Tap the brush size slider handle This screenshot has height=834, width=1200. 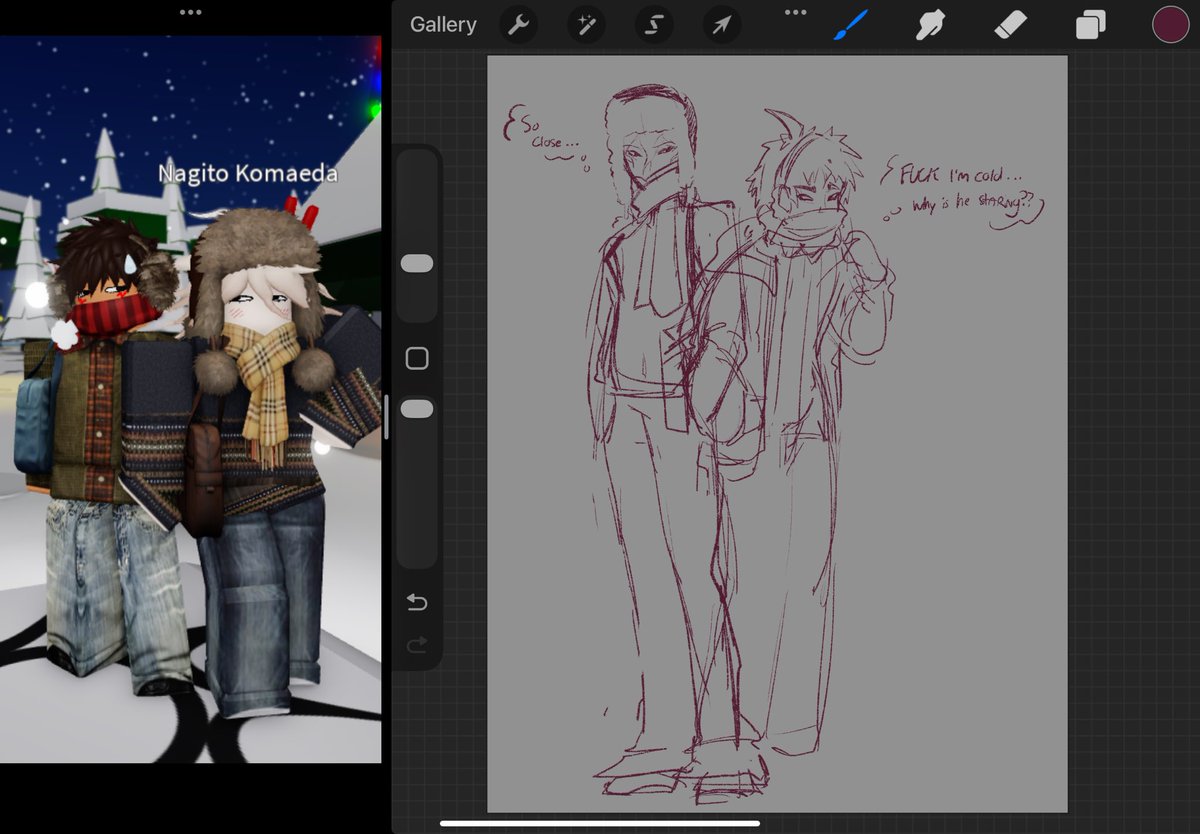[417, 264]
